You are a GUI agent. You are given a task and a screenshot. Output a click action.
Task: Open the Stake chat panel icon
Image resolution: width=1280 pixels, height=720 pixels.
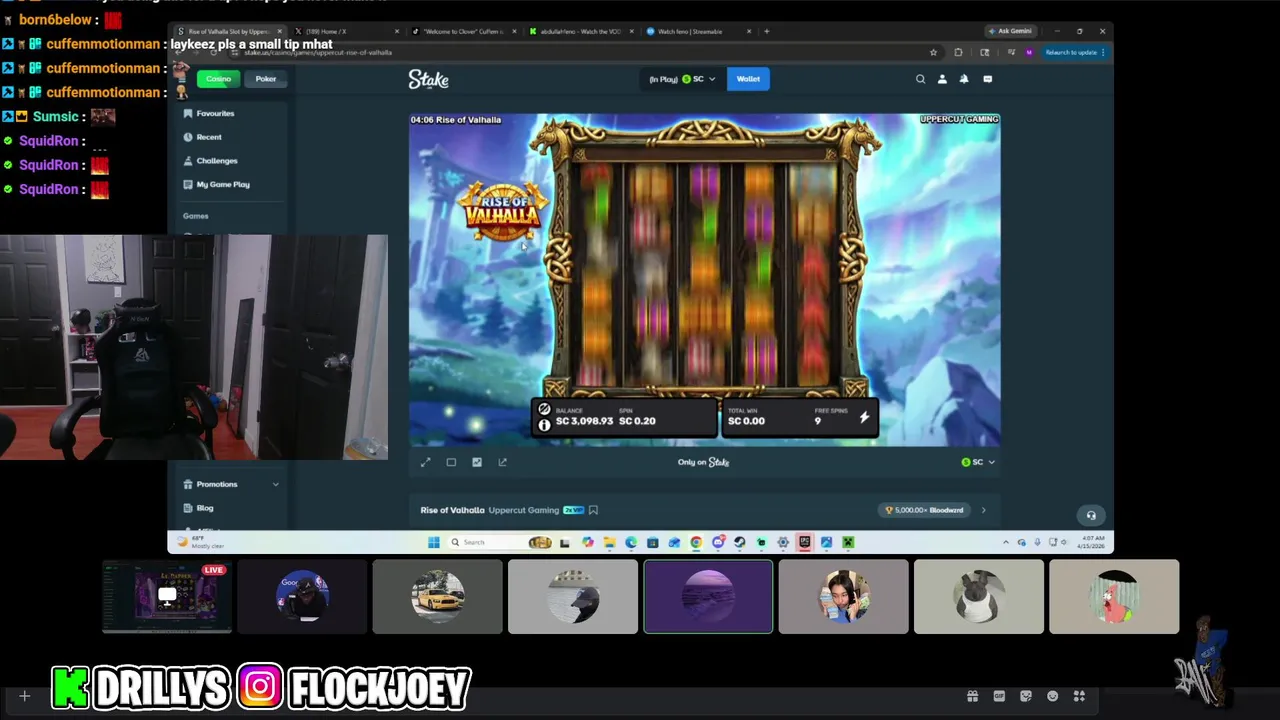(987, 79)
